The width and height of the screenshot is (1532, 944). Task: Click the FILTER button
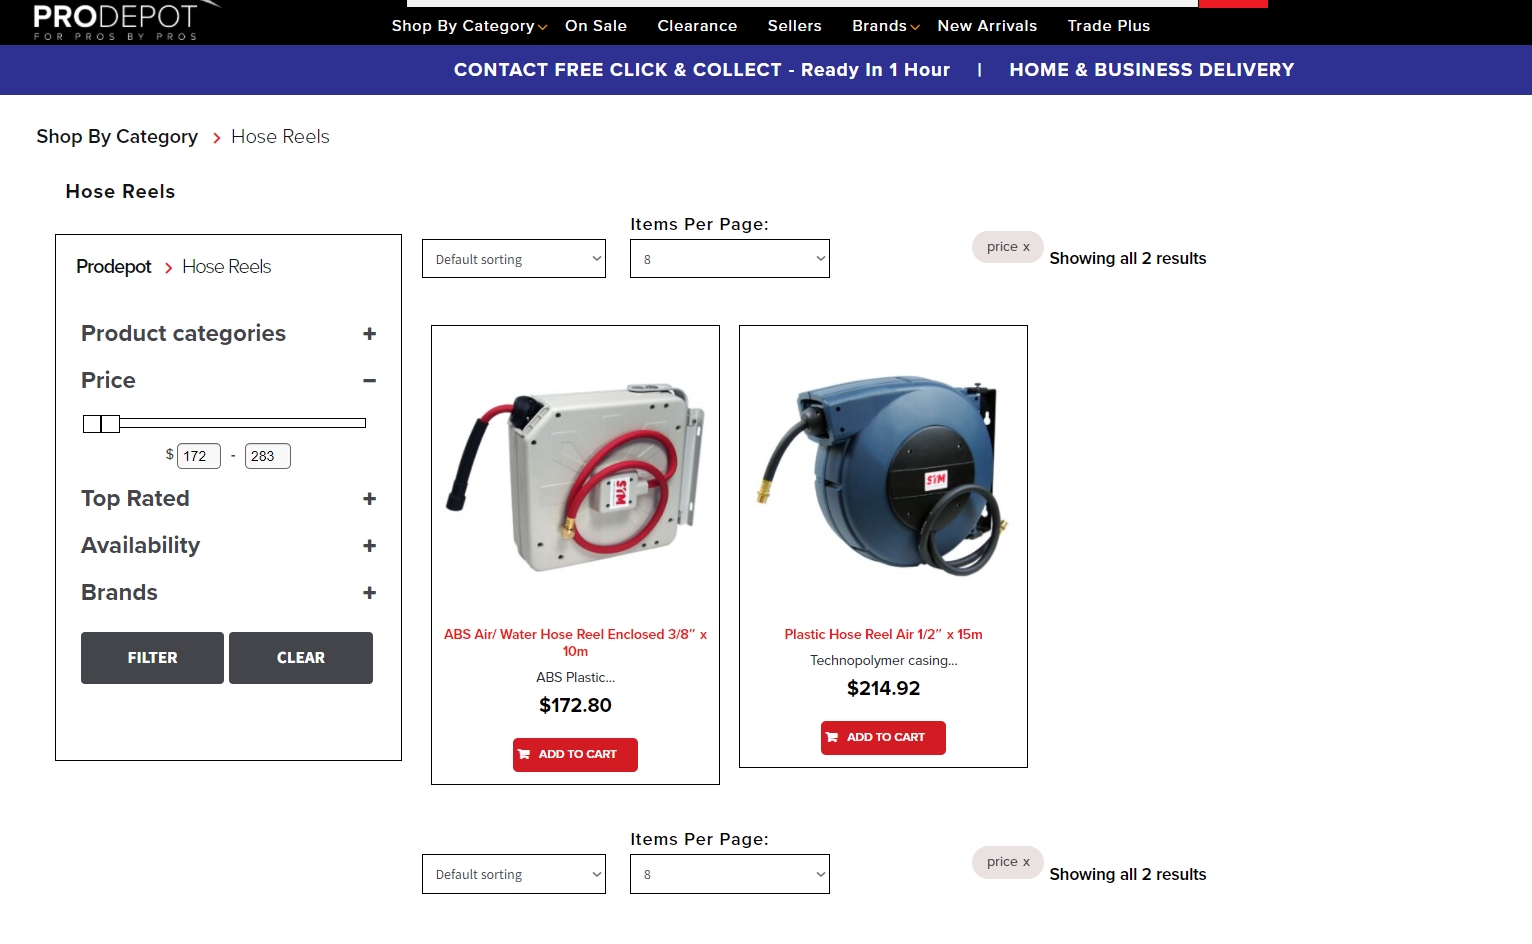click(152, 658)
